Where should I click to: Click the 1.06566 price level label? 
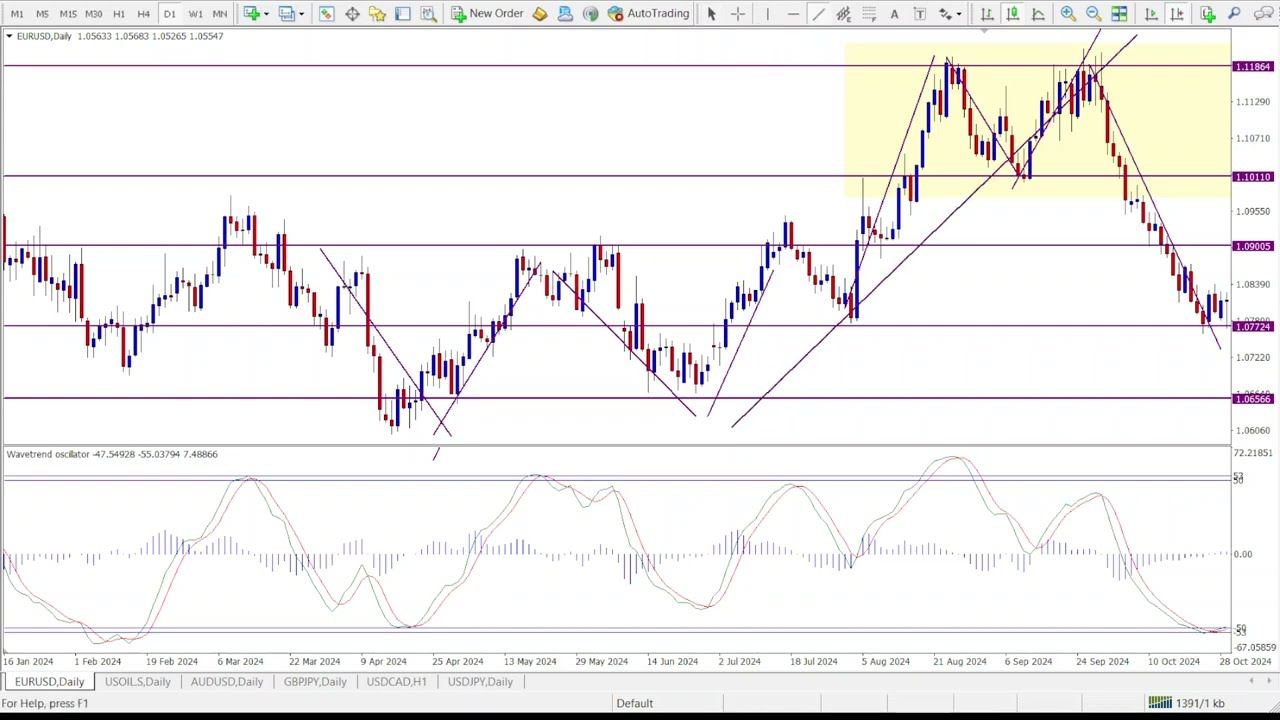(x=1253, y=399)
